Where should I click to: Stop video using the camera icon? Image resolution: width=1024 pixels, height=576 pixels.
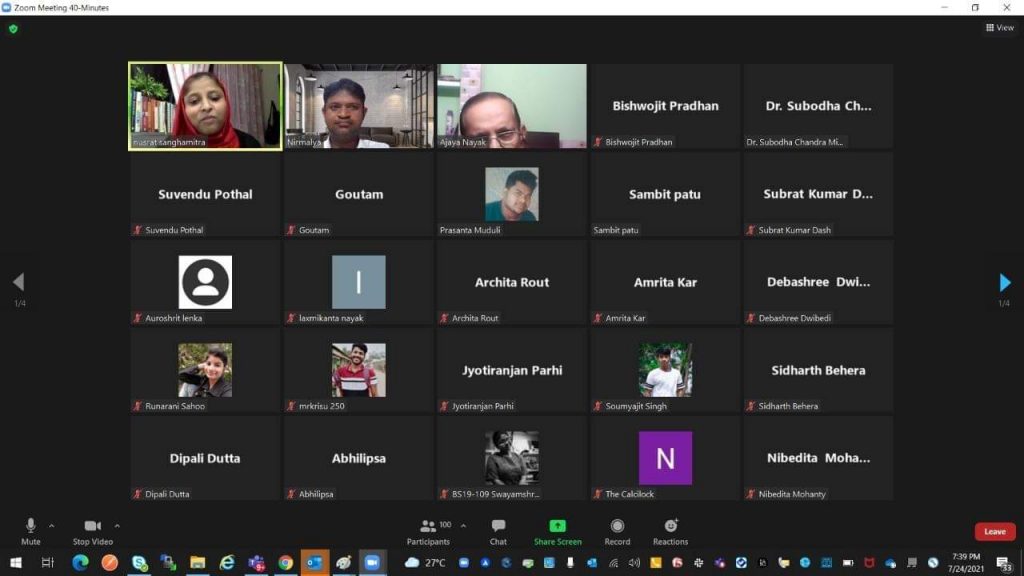click(93, 526)
